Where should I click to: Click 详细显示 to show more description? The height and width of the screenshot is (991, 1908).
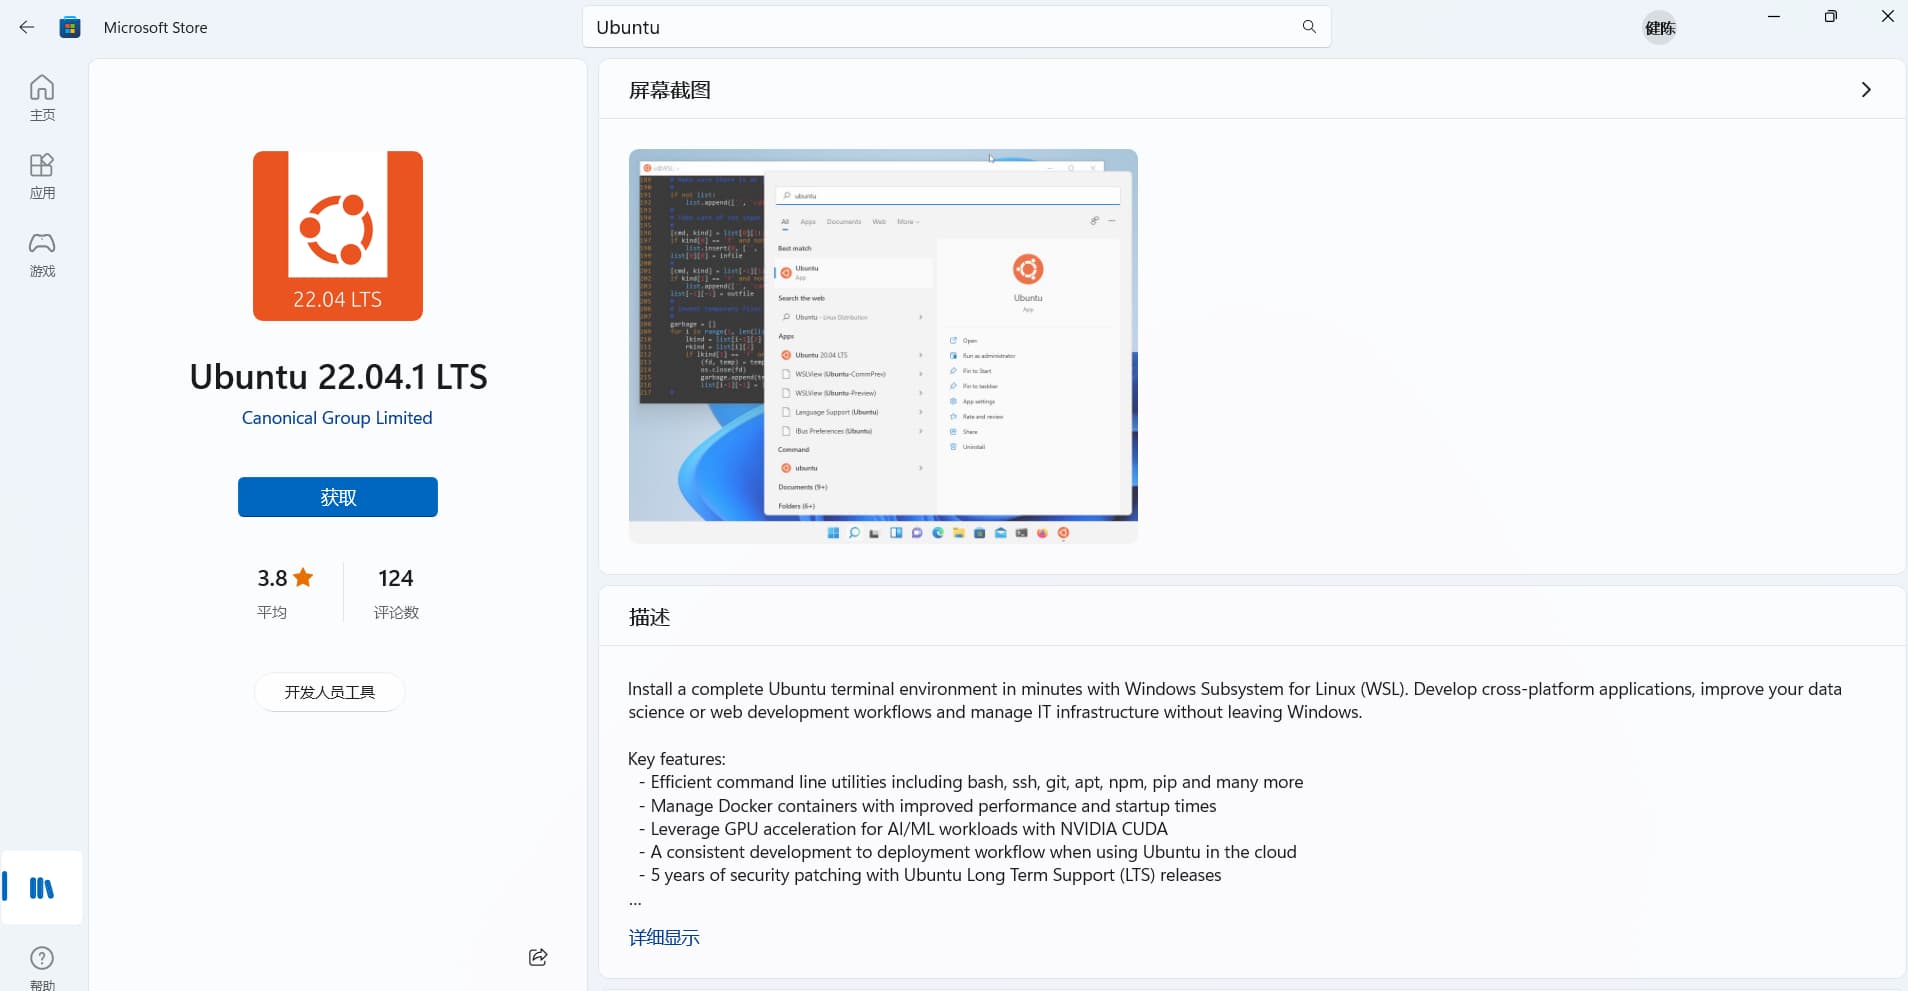[664, 937]
